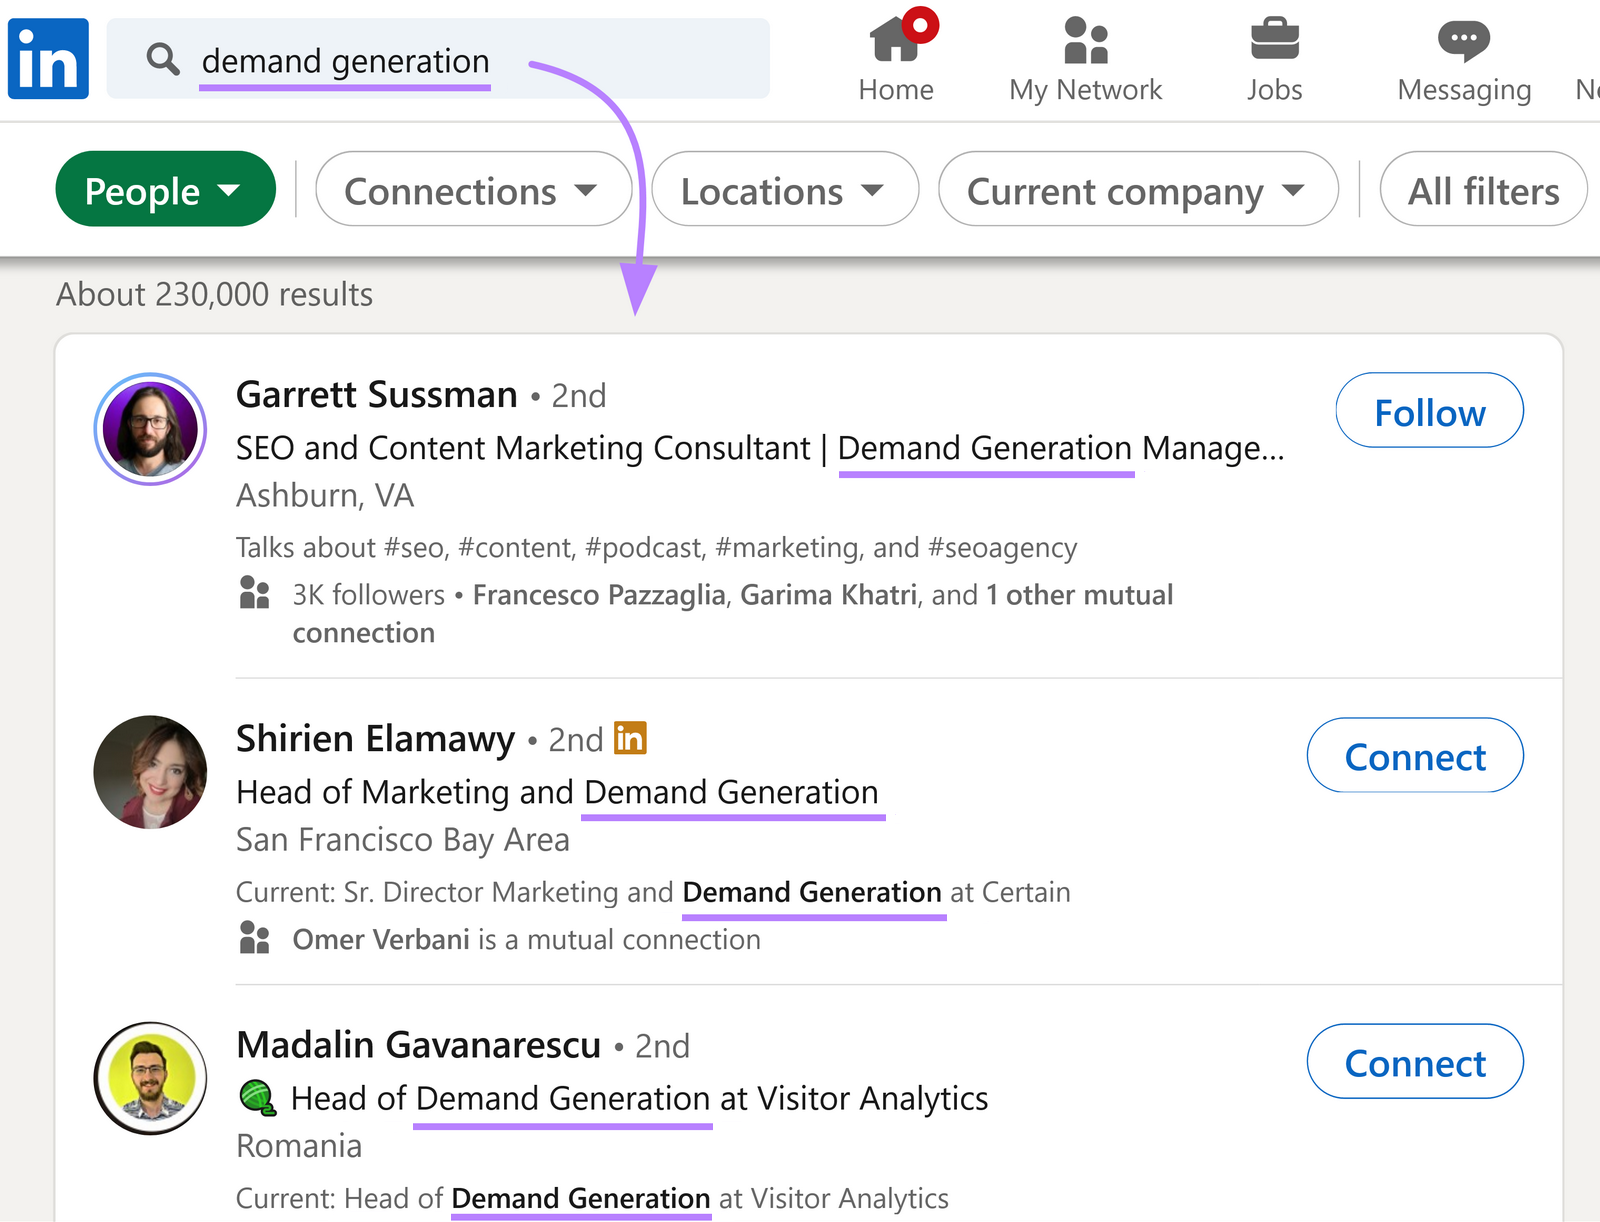Click the search magnifier icon
Viewport: 1600px width, 1222px height.
coord(162,60)
